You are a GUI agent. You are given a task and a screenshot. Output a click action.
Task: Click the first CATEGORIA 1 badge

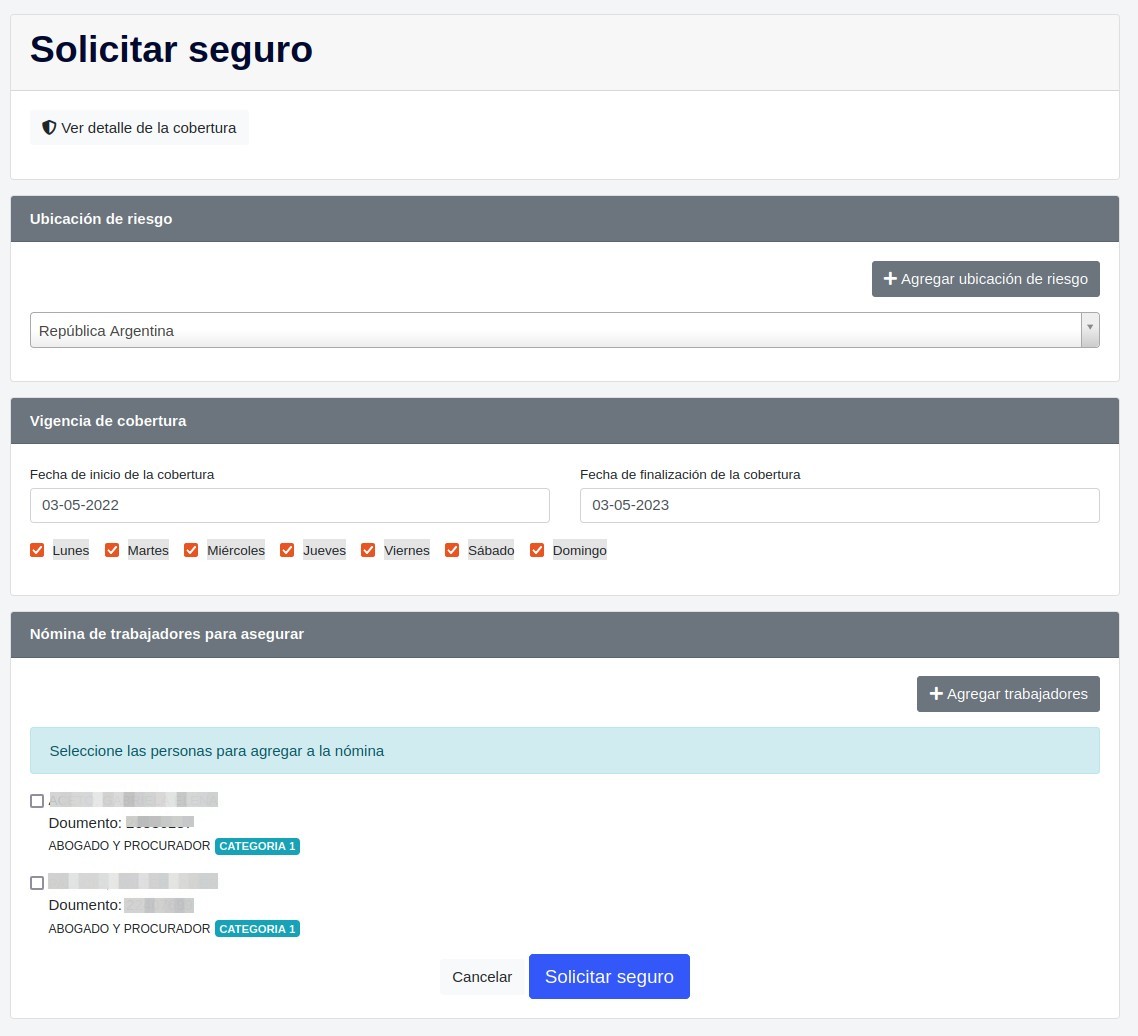click(x=257, y=846)
